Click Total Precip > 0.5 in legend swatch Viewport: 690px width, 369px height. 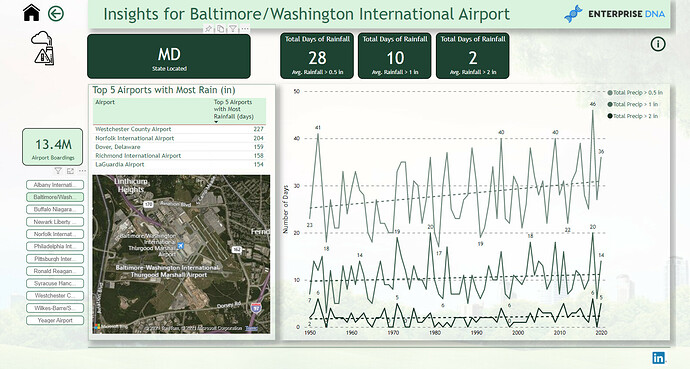point(610,93)
